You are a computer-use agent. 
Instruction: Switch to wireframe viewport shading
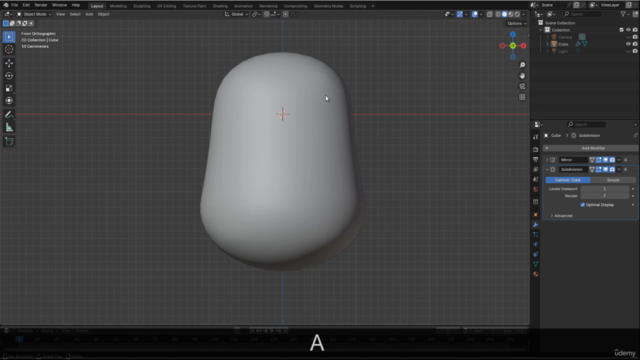click(x=498, y=14)
